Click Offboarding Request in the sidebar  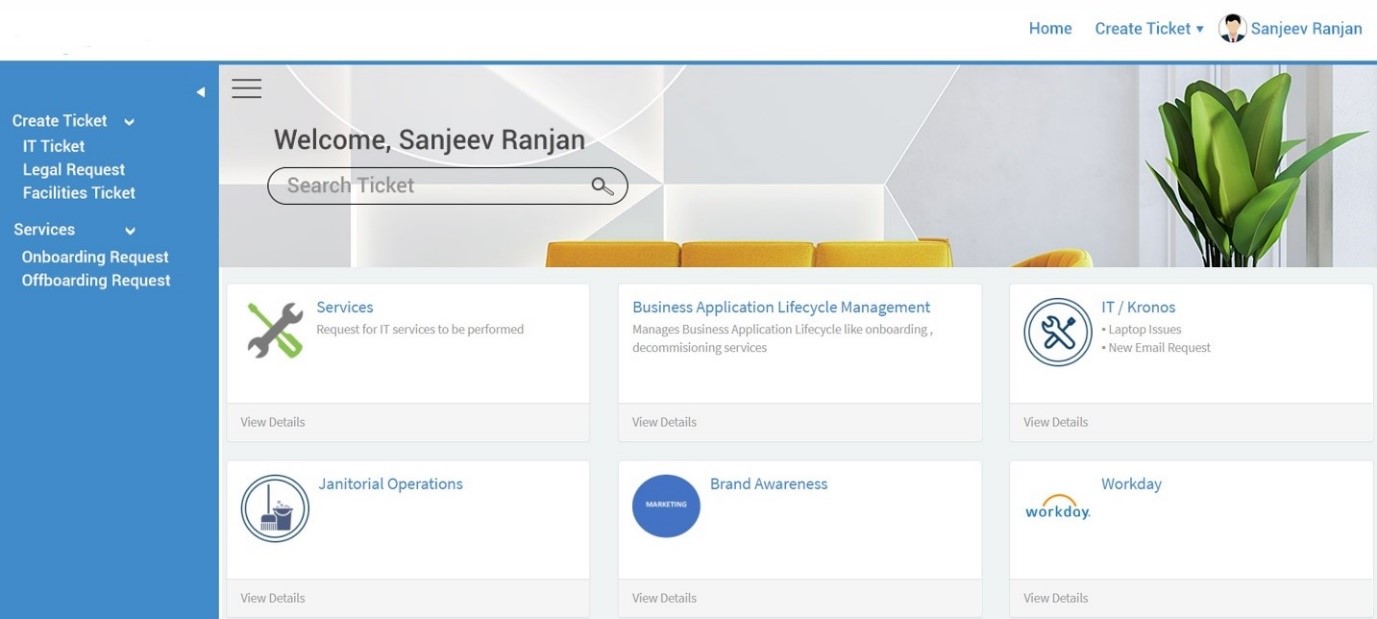coord(97,280)
